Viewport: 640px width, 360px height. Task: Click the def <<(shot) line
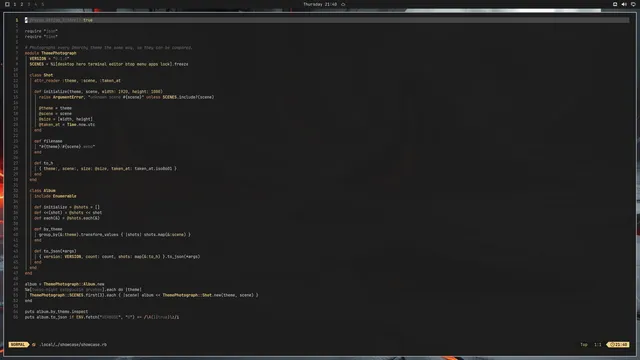[68, 213]
